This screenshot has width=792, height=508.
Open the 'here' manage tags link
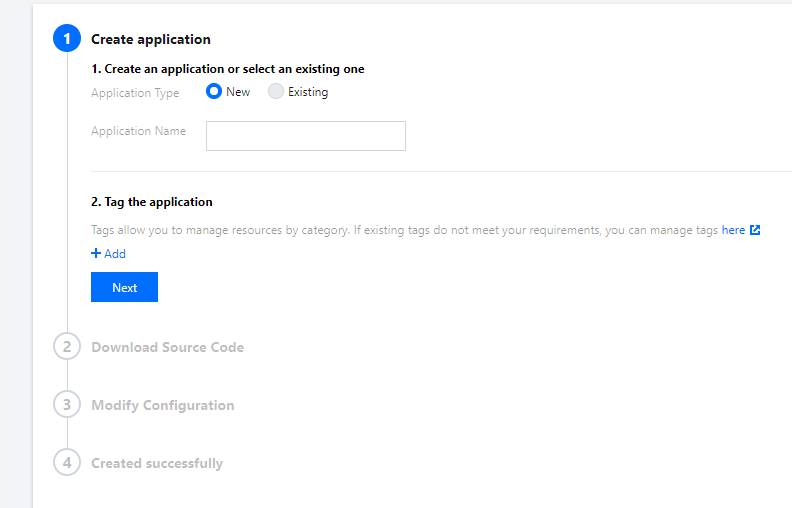[733, 230]
